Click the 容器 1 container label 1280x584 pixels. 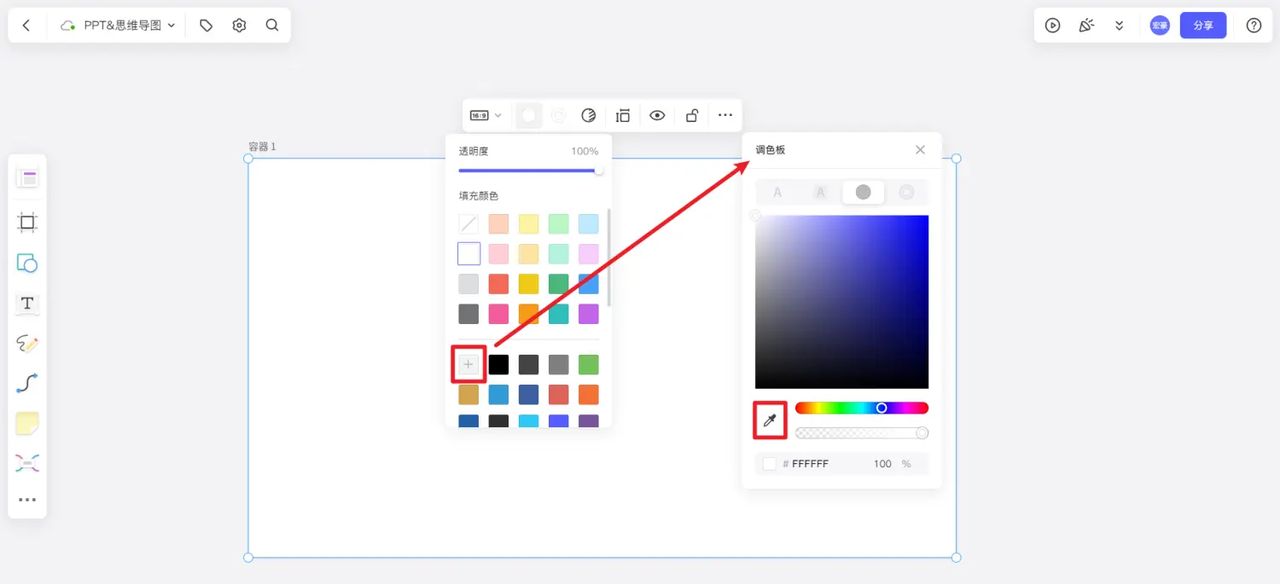click(x=262, y=147)
